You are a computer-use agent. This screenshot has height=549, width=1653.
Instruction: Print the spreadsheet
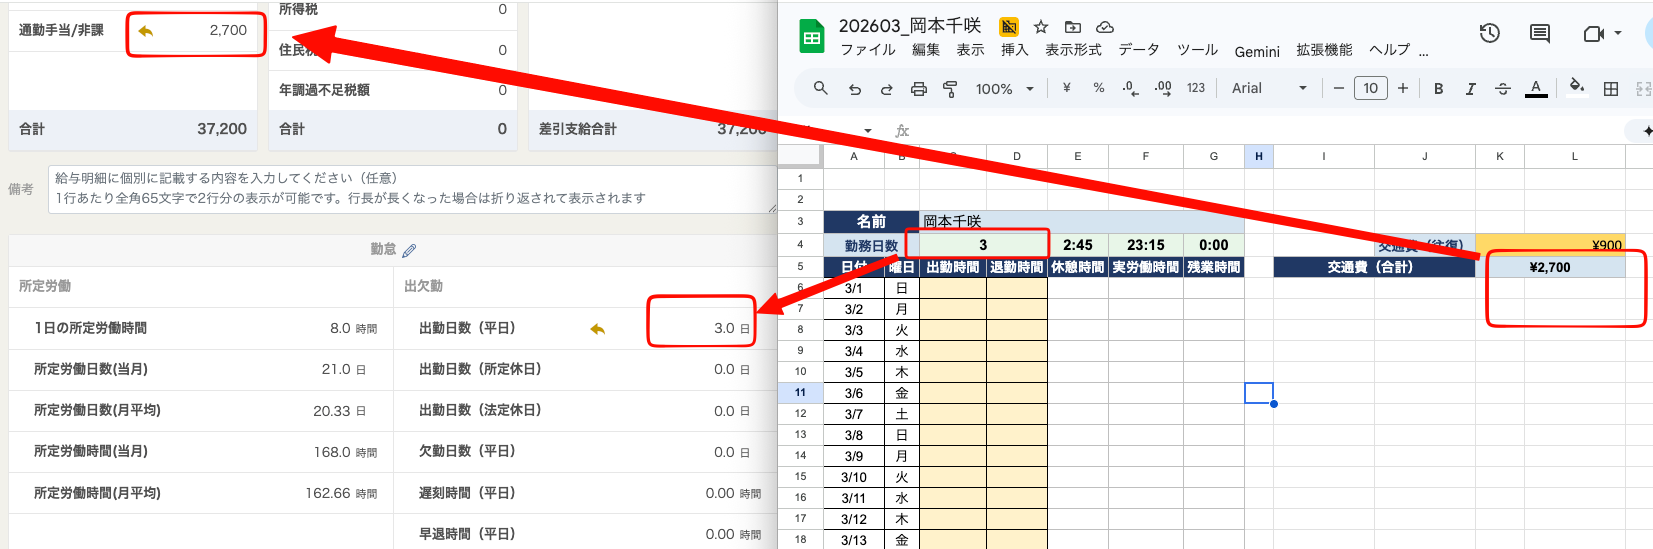click(918, 89)
